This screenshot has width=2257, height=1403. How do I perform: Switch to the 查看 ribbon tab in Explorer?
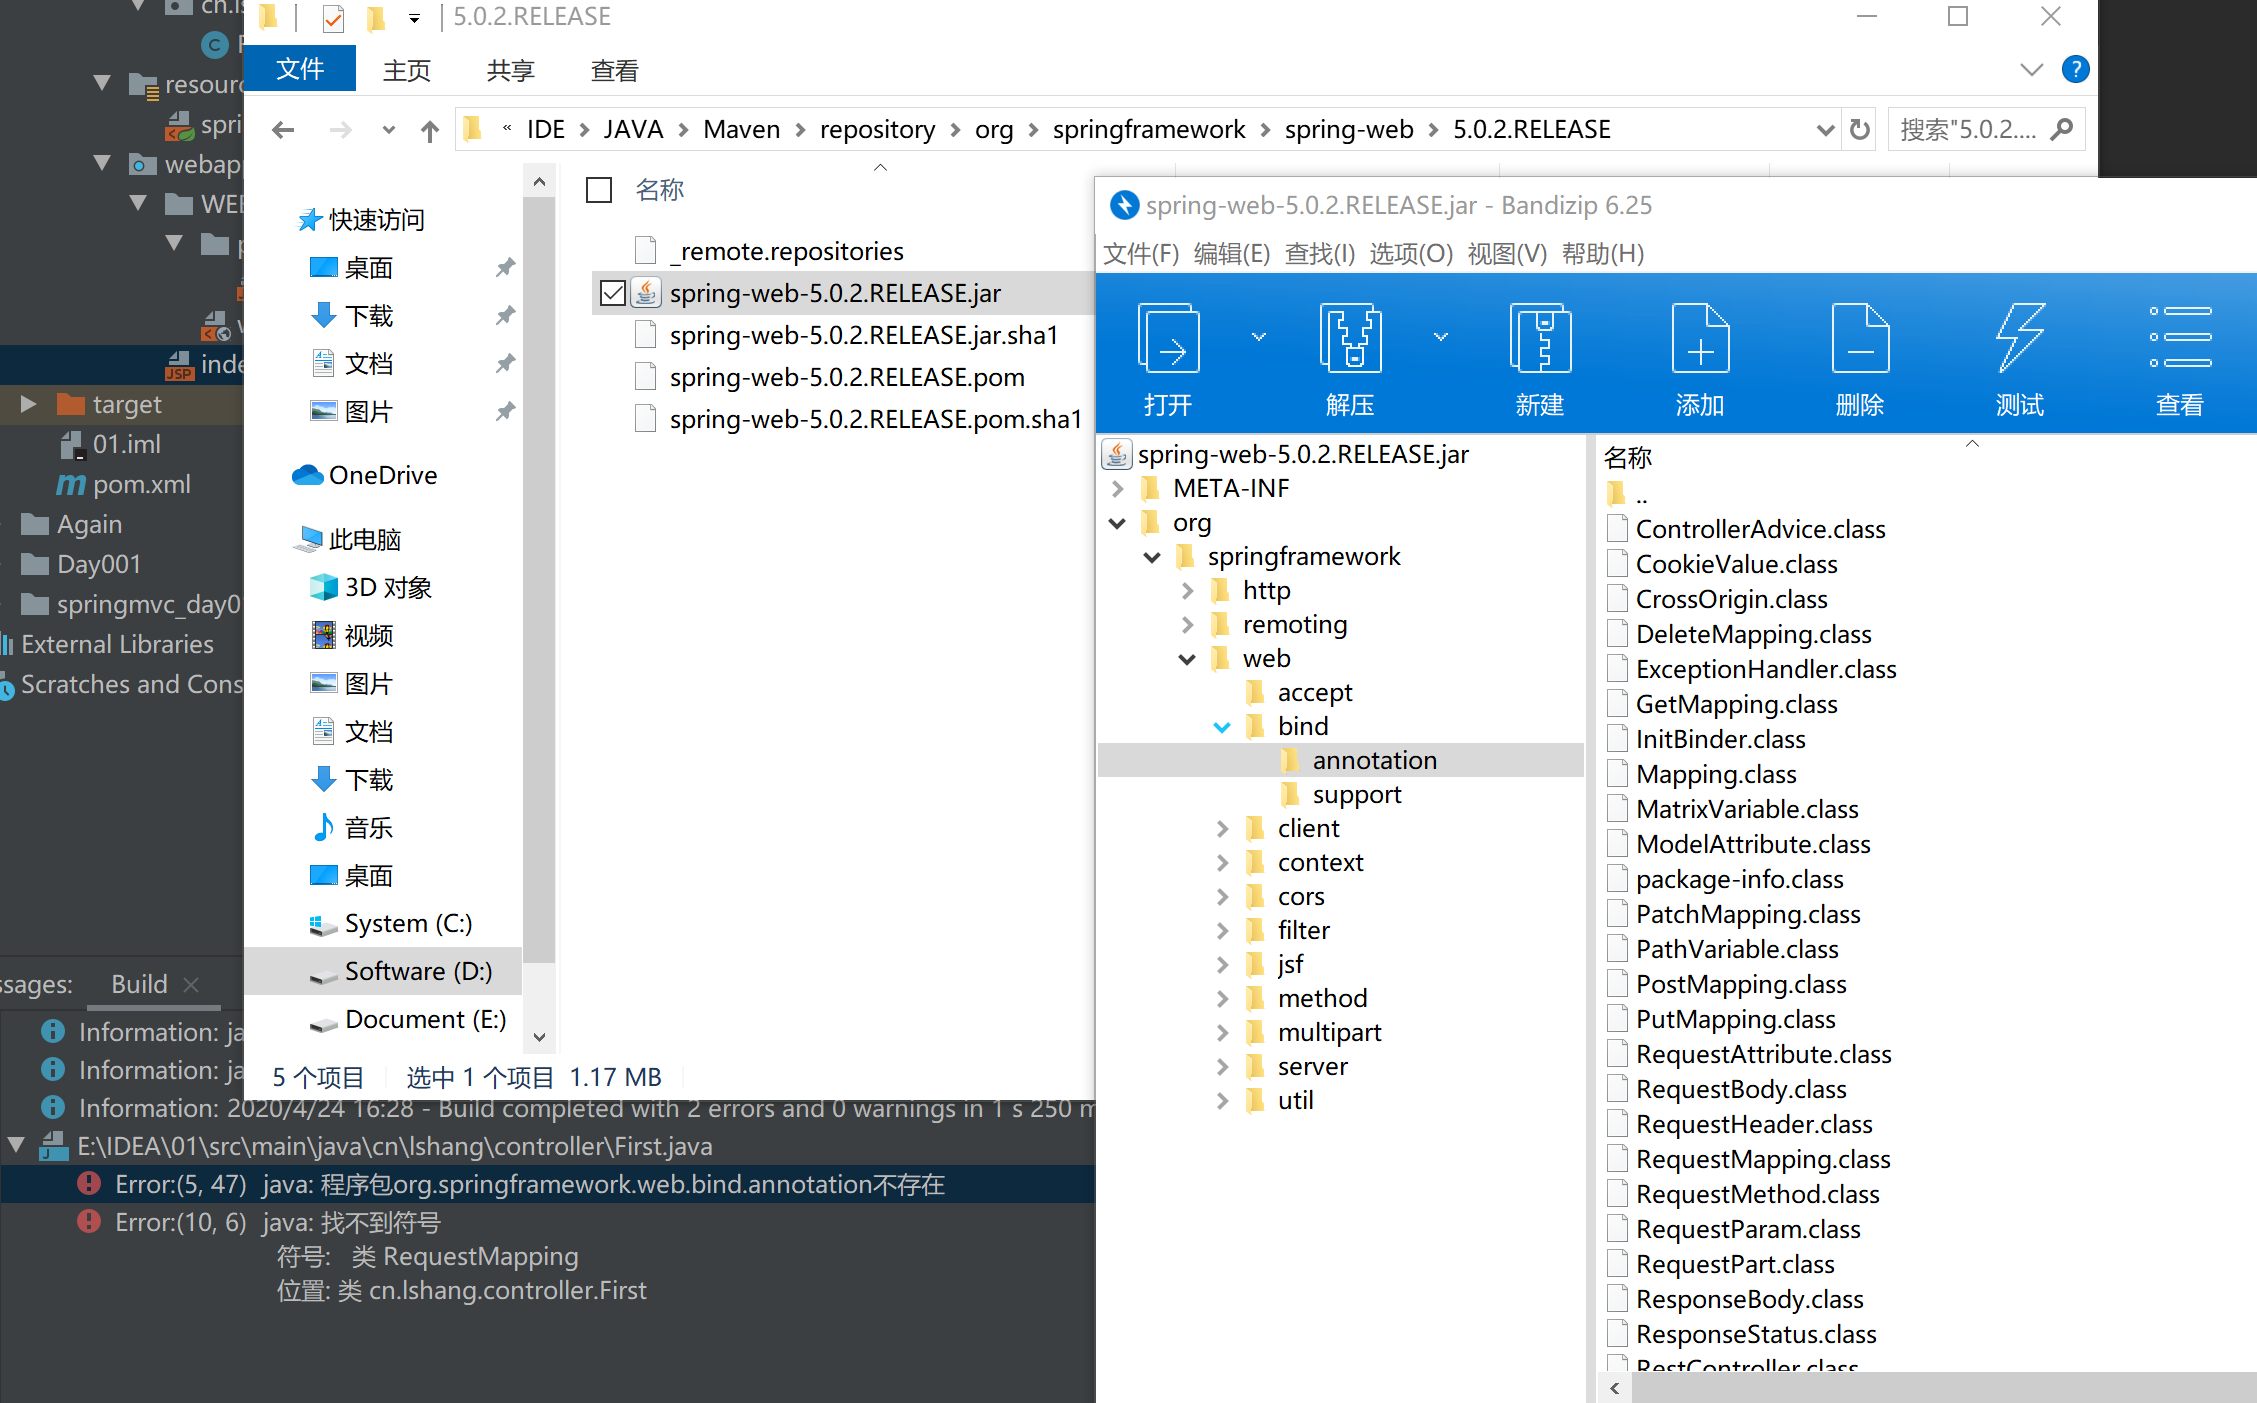614,71
